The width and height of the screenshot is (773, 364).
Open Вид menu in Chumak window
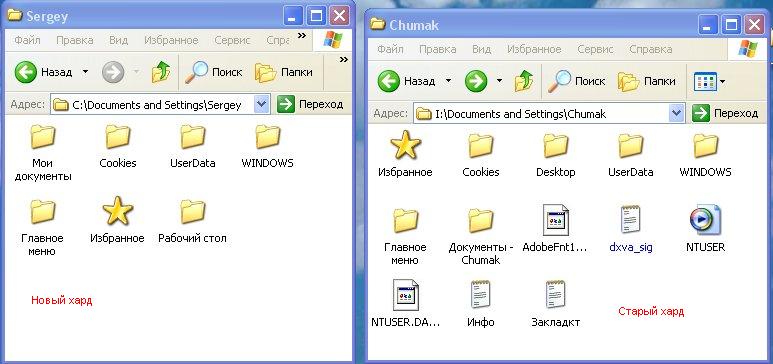[481, 49]
